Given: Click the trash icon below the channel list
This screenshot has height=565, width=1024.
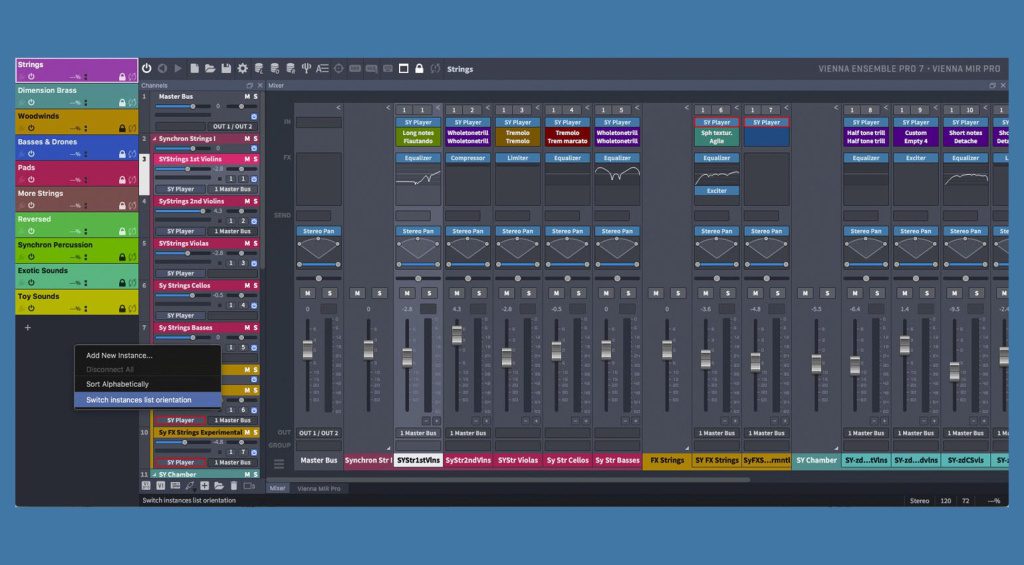Looking at the screenshot, I should (234, 486).
